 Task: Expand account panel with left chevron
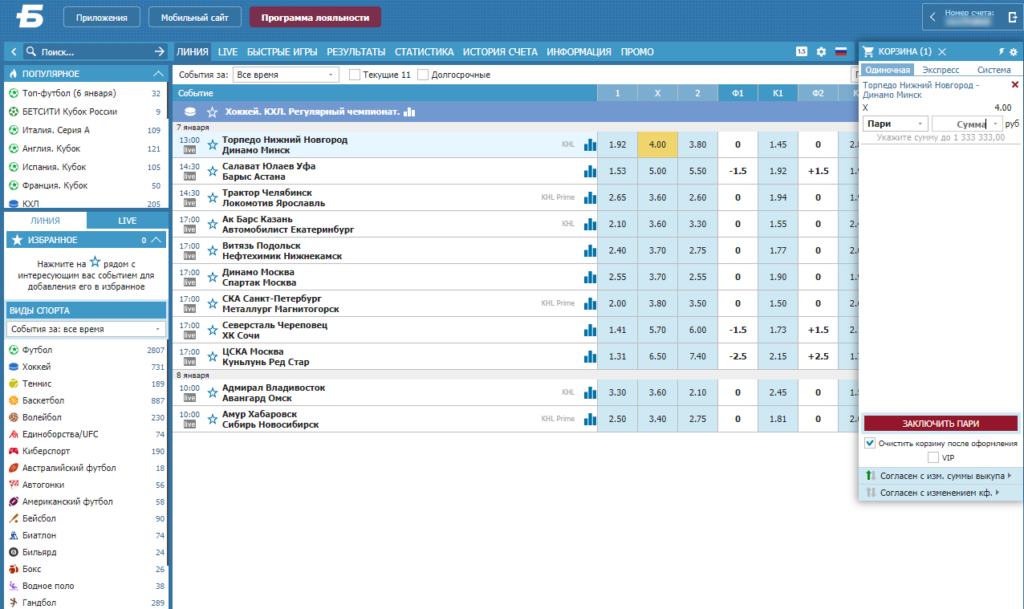click(x=933, y=18)
